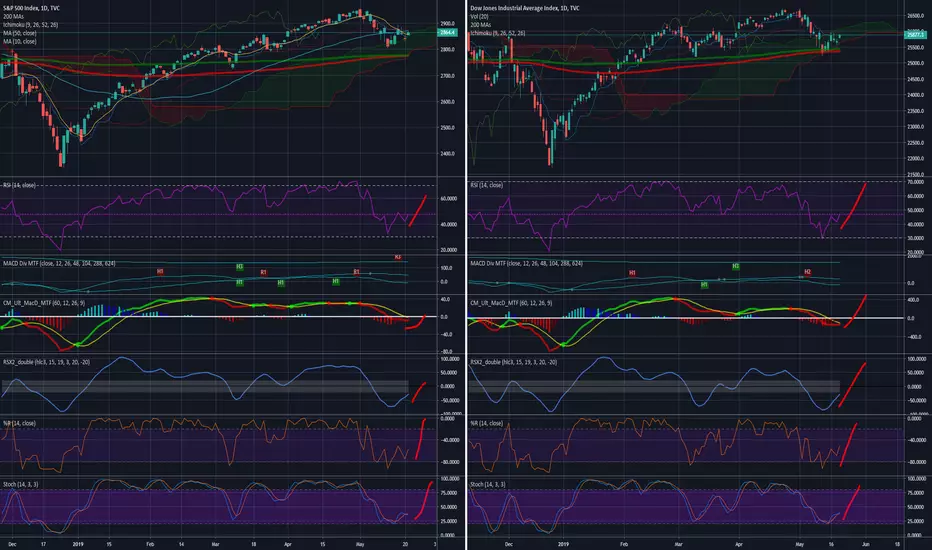Click the 2019 date on S&P time axis
This screenshot has height=550, width=932.
coord(78,544)
